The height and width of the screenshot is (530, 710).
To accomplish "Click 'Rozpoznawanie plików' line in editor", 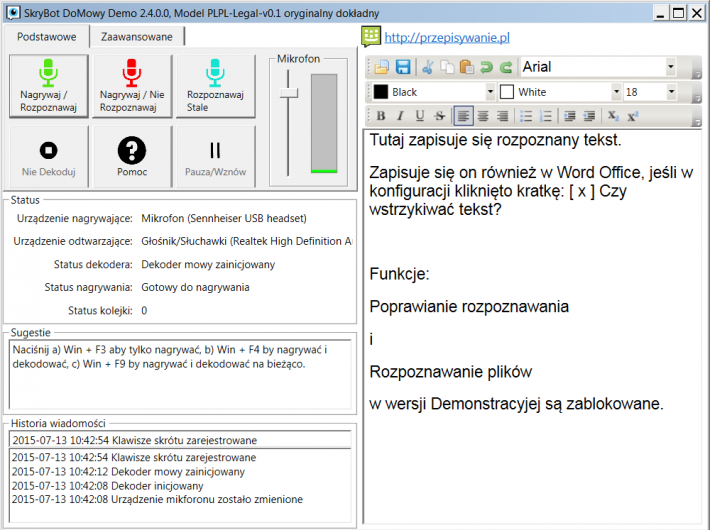I will click(451, 372).
